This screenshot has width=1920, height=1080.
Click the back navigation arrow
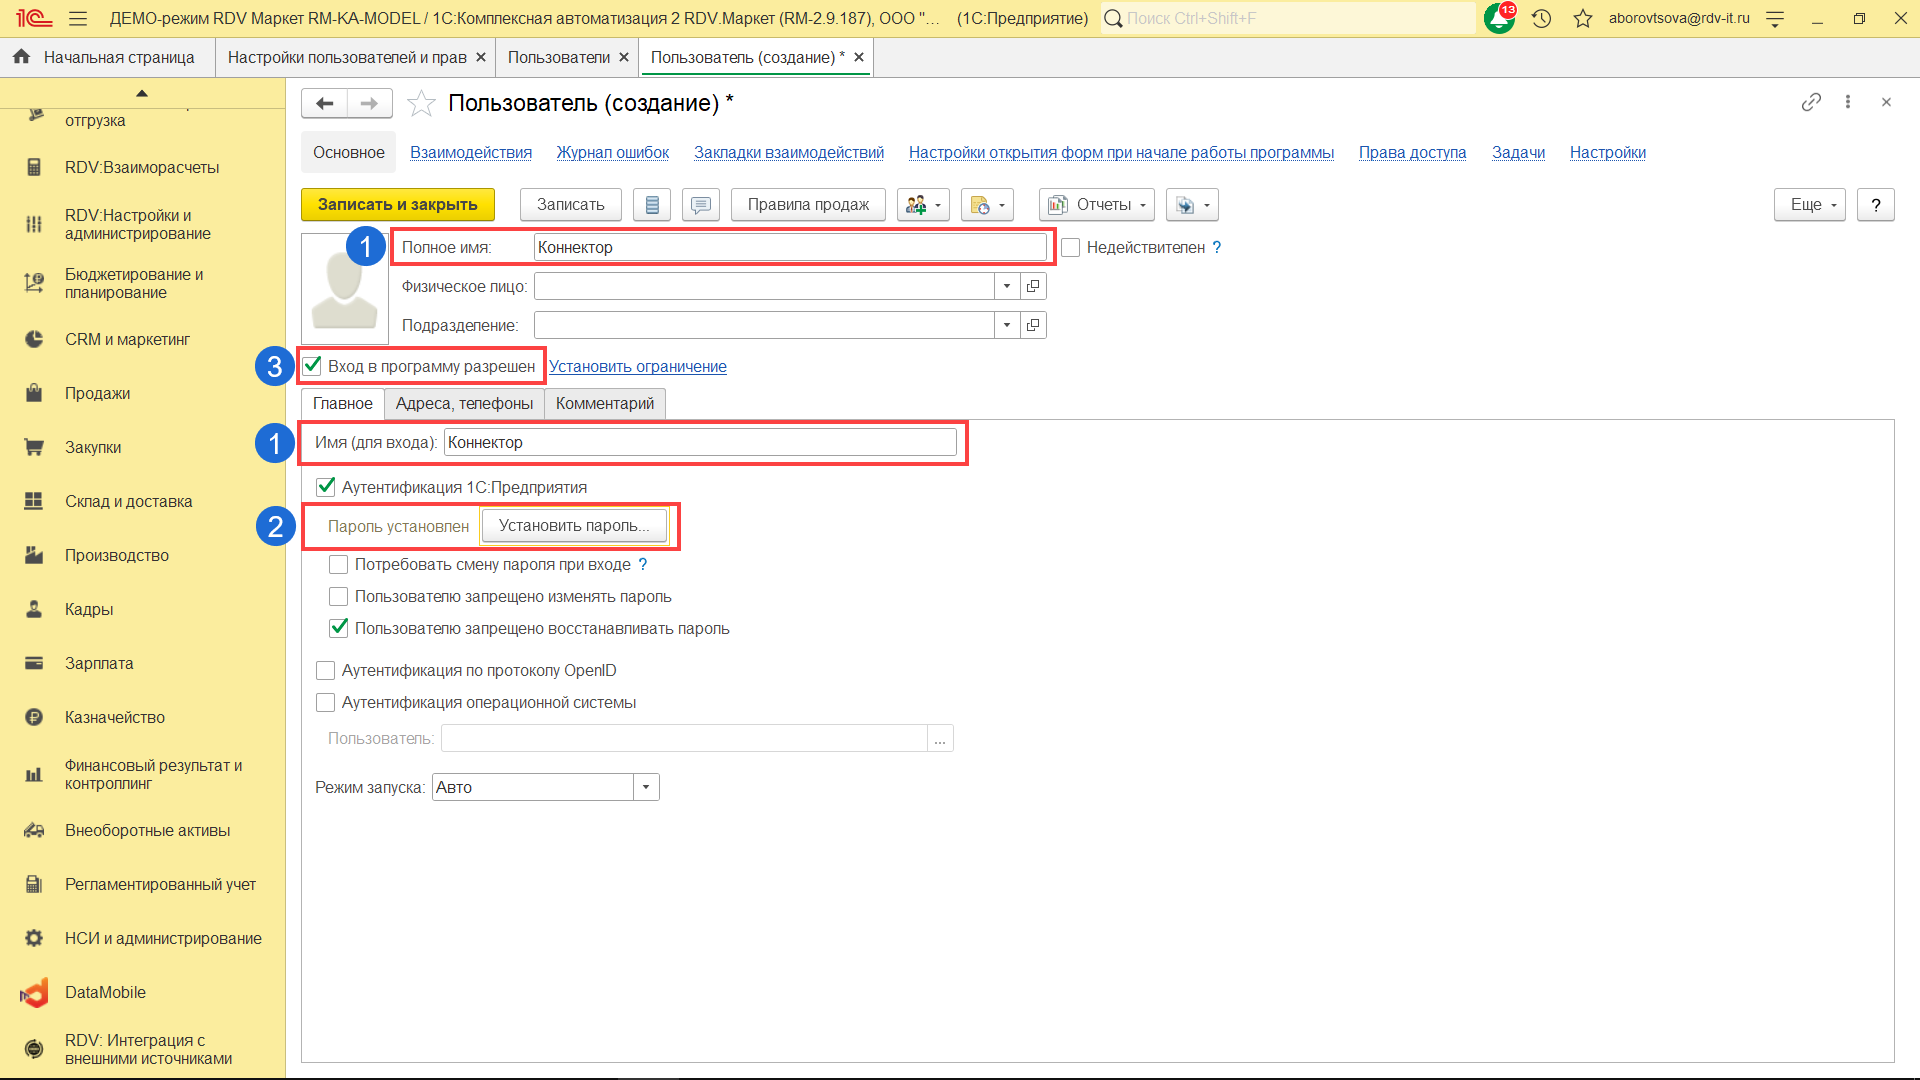coord(324,103)
